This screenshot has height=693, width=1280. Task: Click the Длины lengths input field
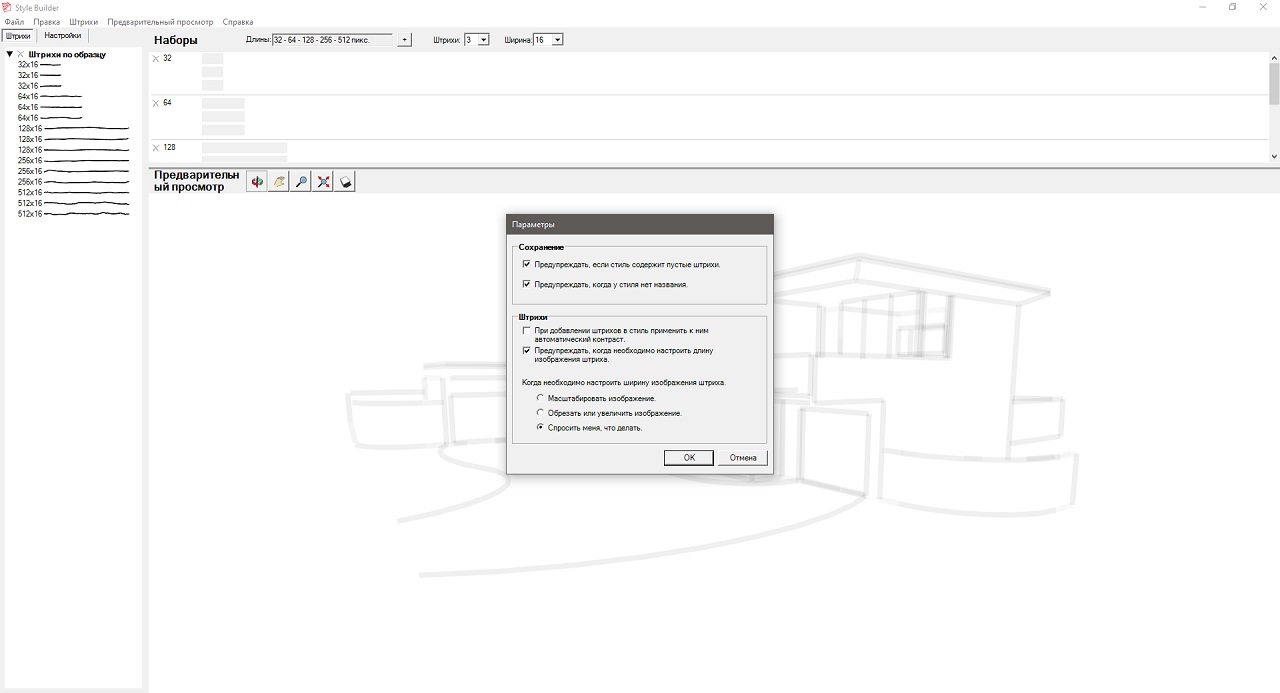pyautogui.click(x=332, y=40)
